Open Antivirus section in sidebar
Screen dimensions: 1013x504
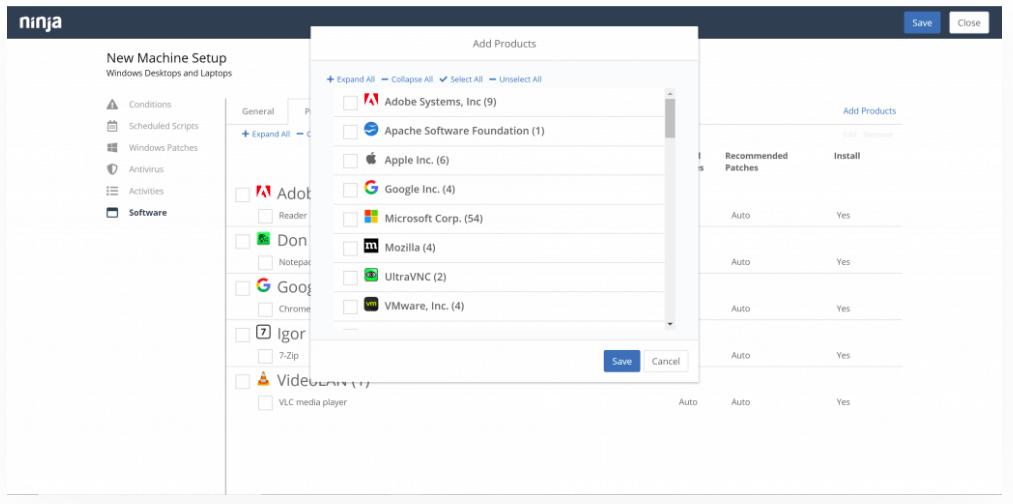tap(146, 169)
